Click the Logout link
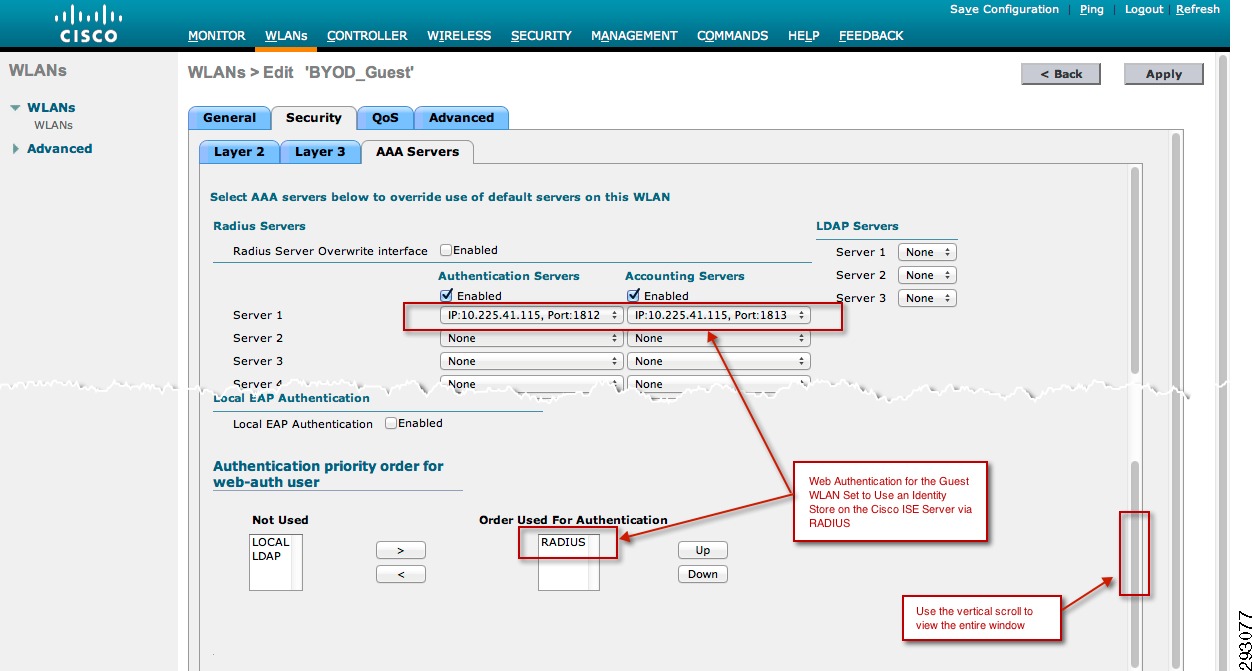The width and height of the screenshot is (1252, 671). (1144, 9)
